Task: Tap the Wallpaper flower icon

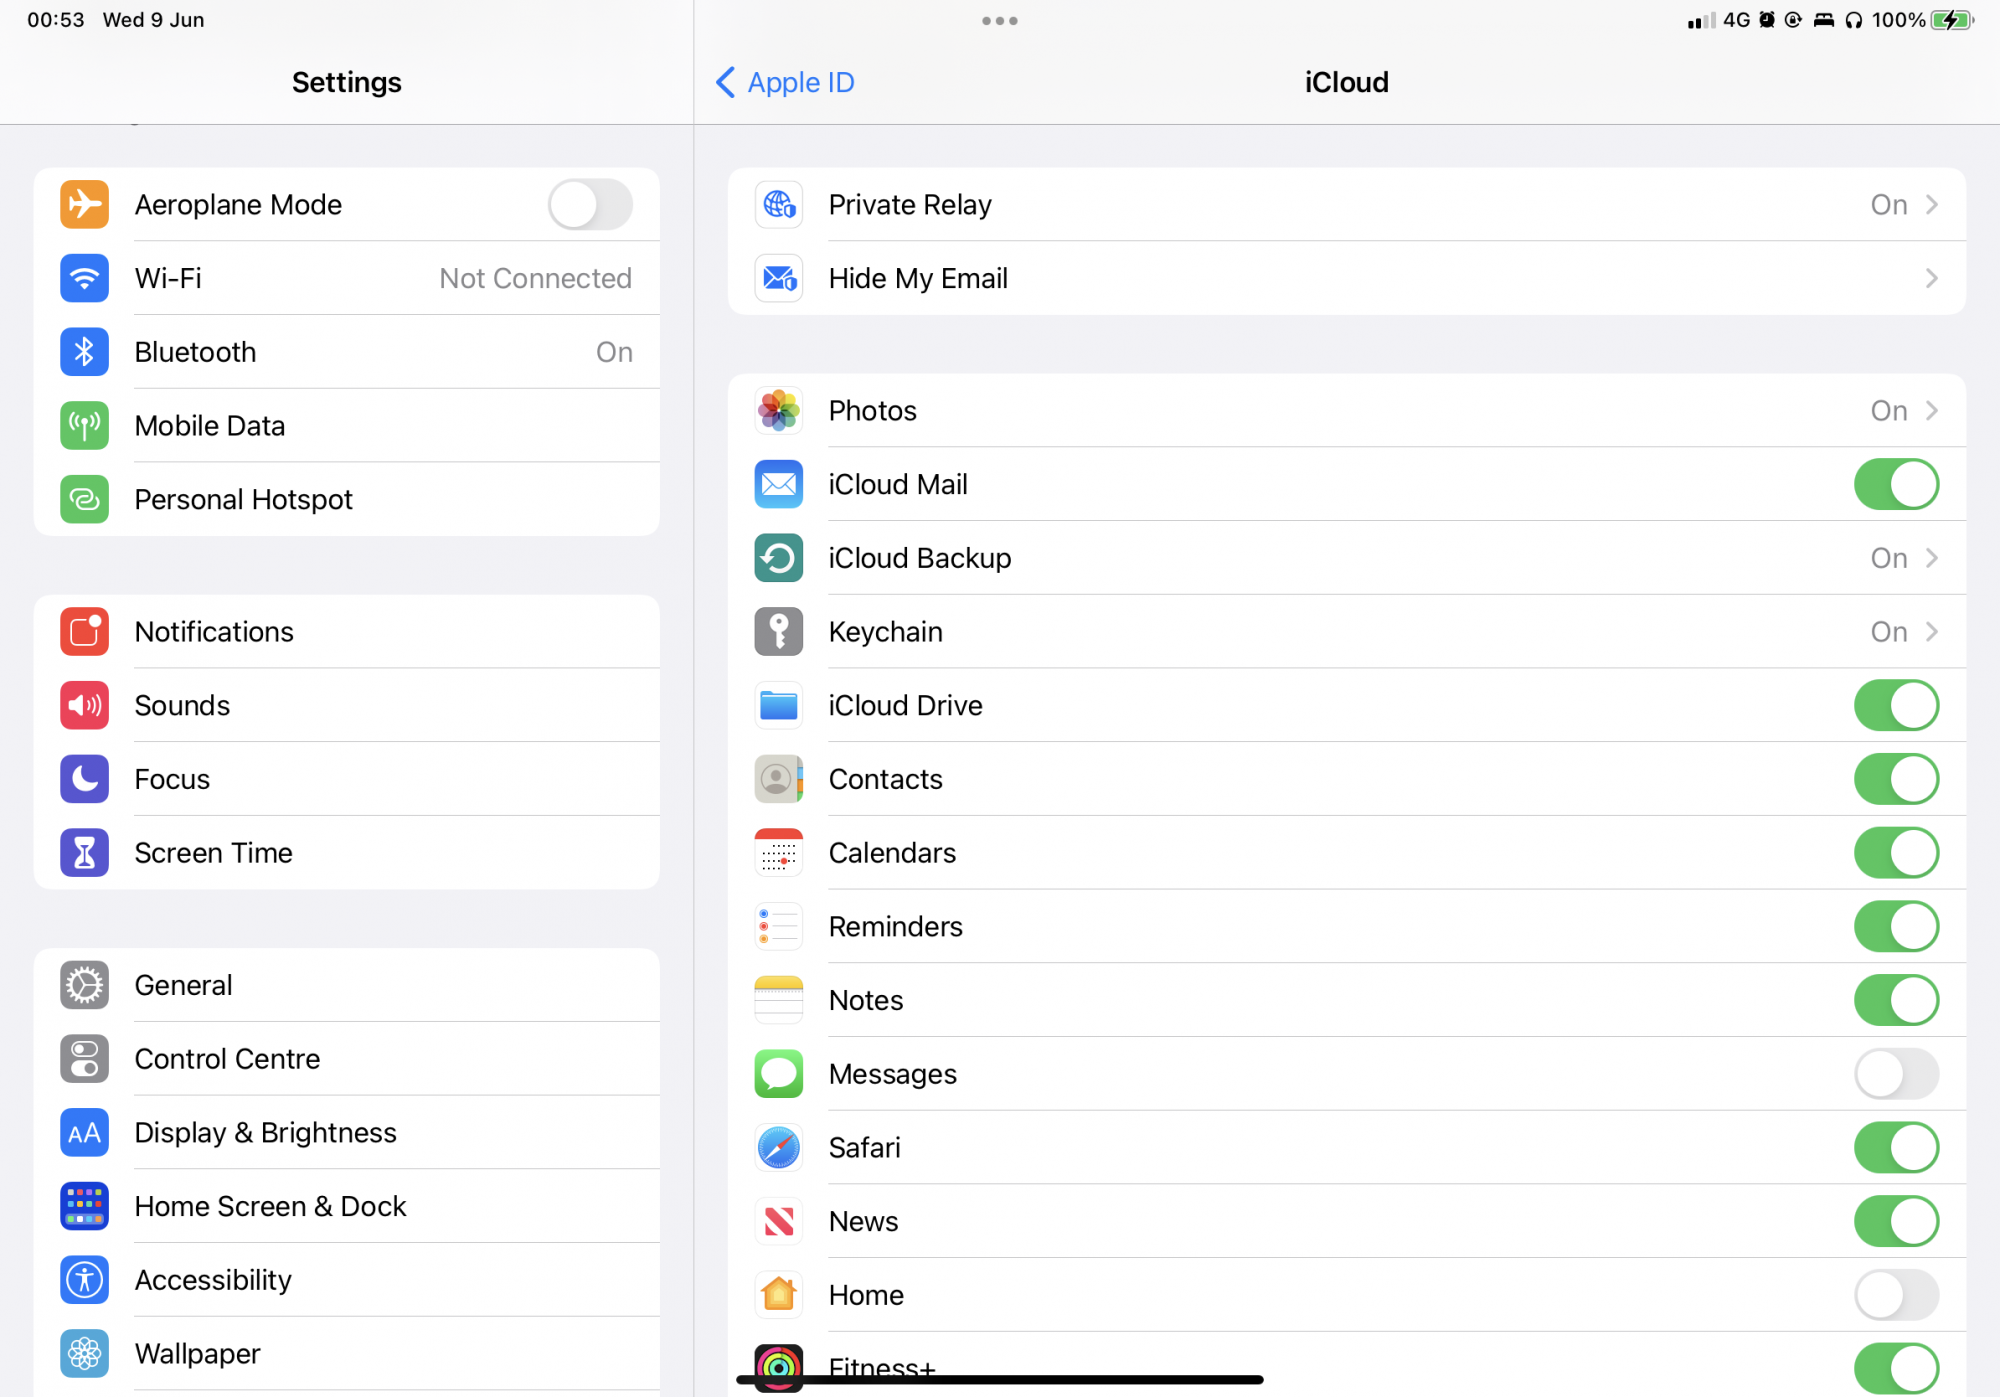Action: click(84, 1354)
